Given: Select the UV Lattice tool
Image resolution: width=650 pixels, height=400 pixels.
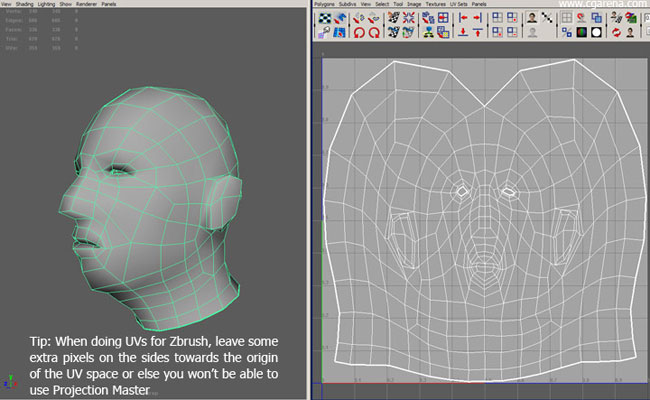Looking at the screenshot, I should 325,18.
